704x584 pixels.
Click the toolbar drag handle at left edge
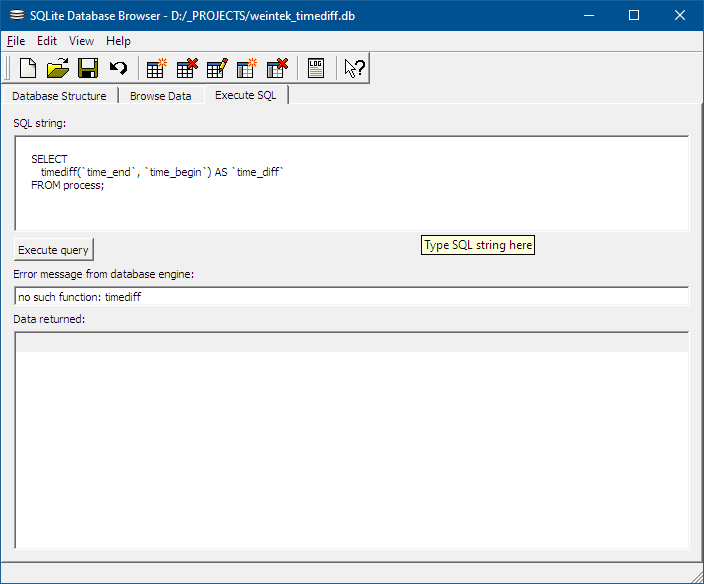click(7, 68)
